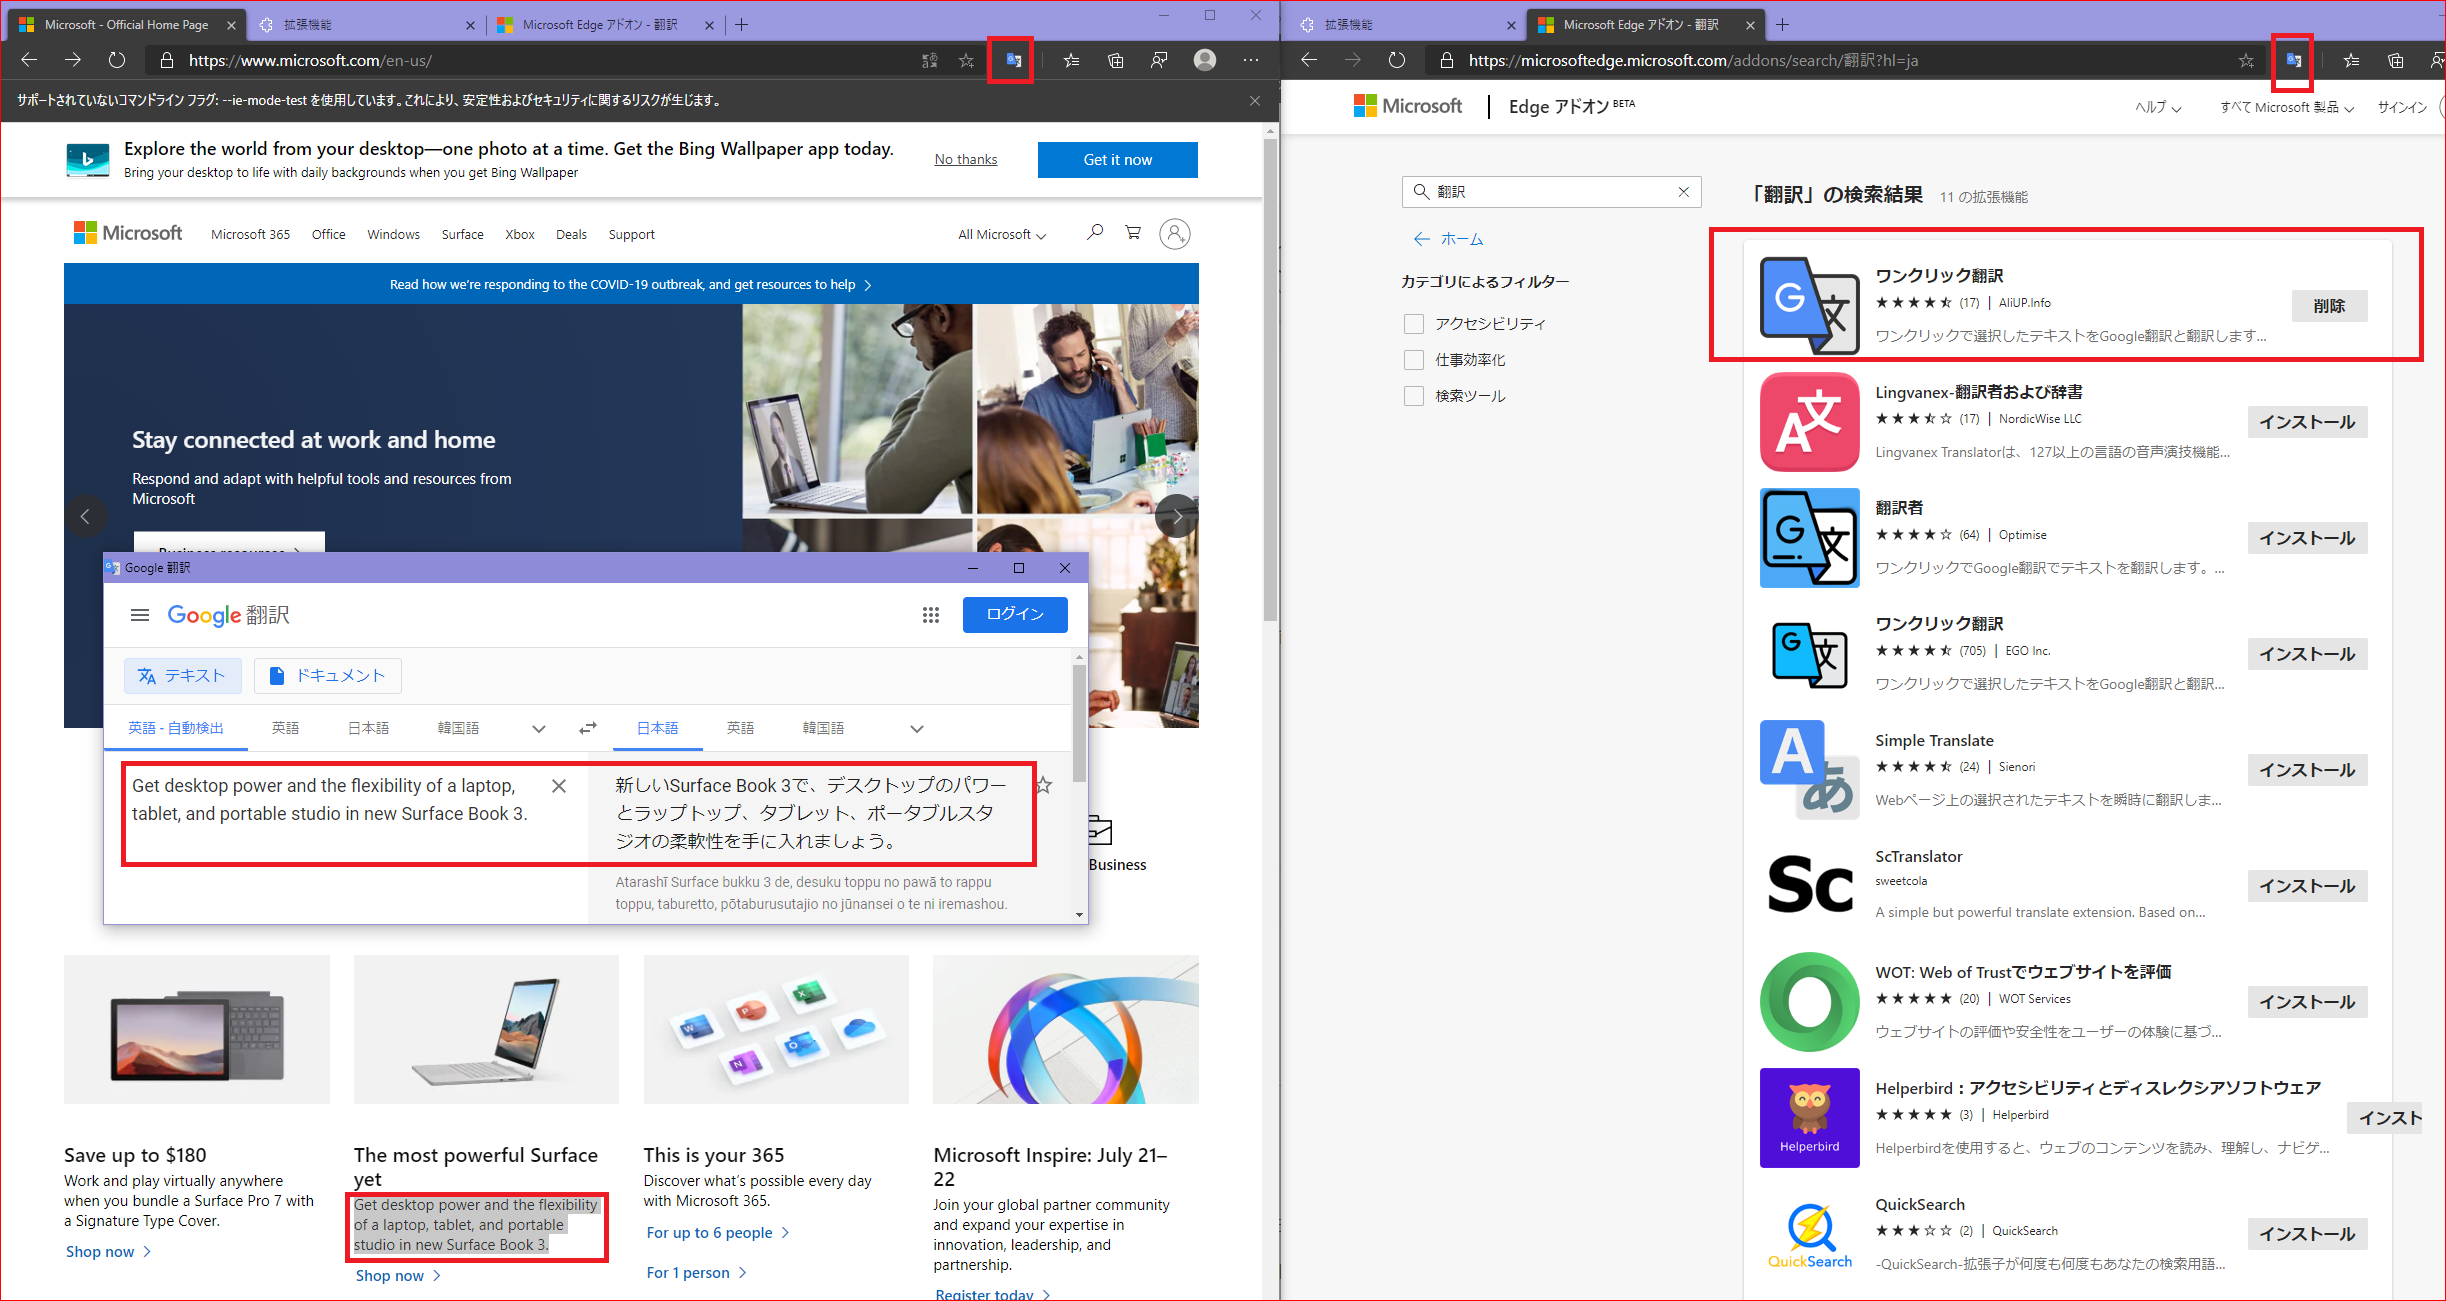Image resolution: width=2446 pixels, height=1301 pixels.
Task: Click the No thanks link
Action: [966, 159]
